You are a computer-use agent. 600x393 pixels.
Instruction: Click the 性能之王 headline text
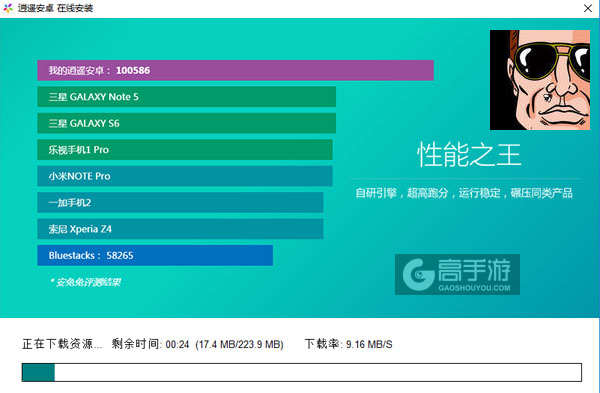point(469,155)
